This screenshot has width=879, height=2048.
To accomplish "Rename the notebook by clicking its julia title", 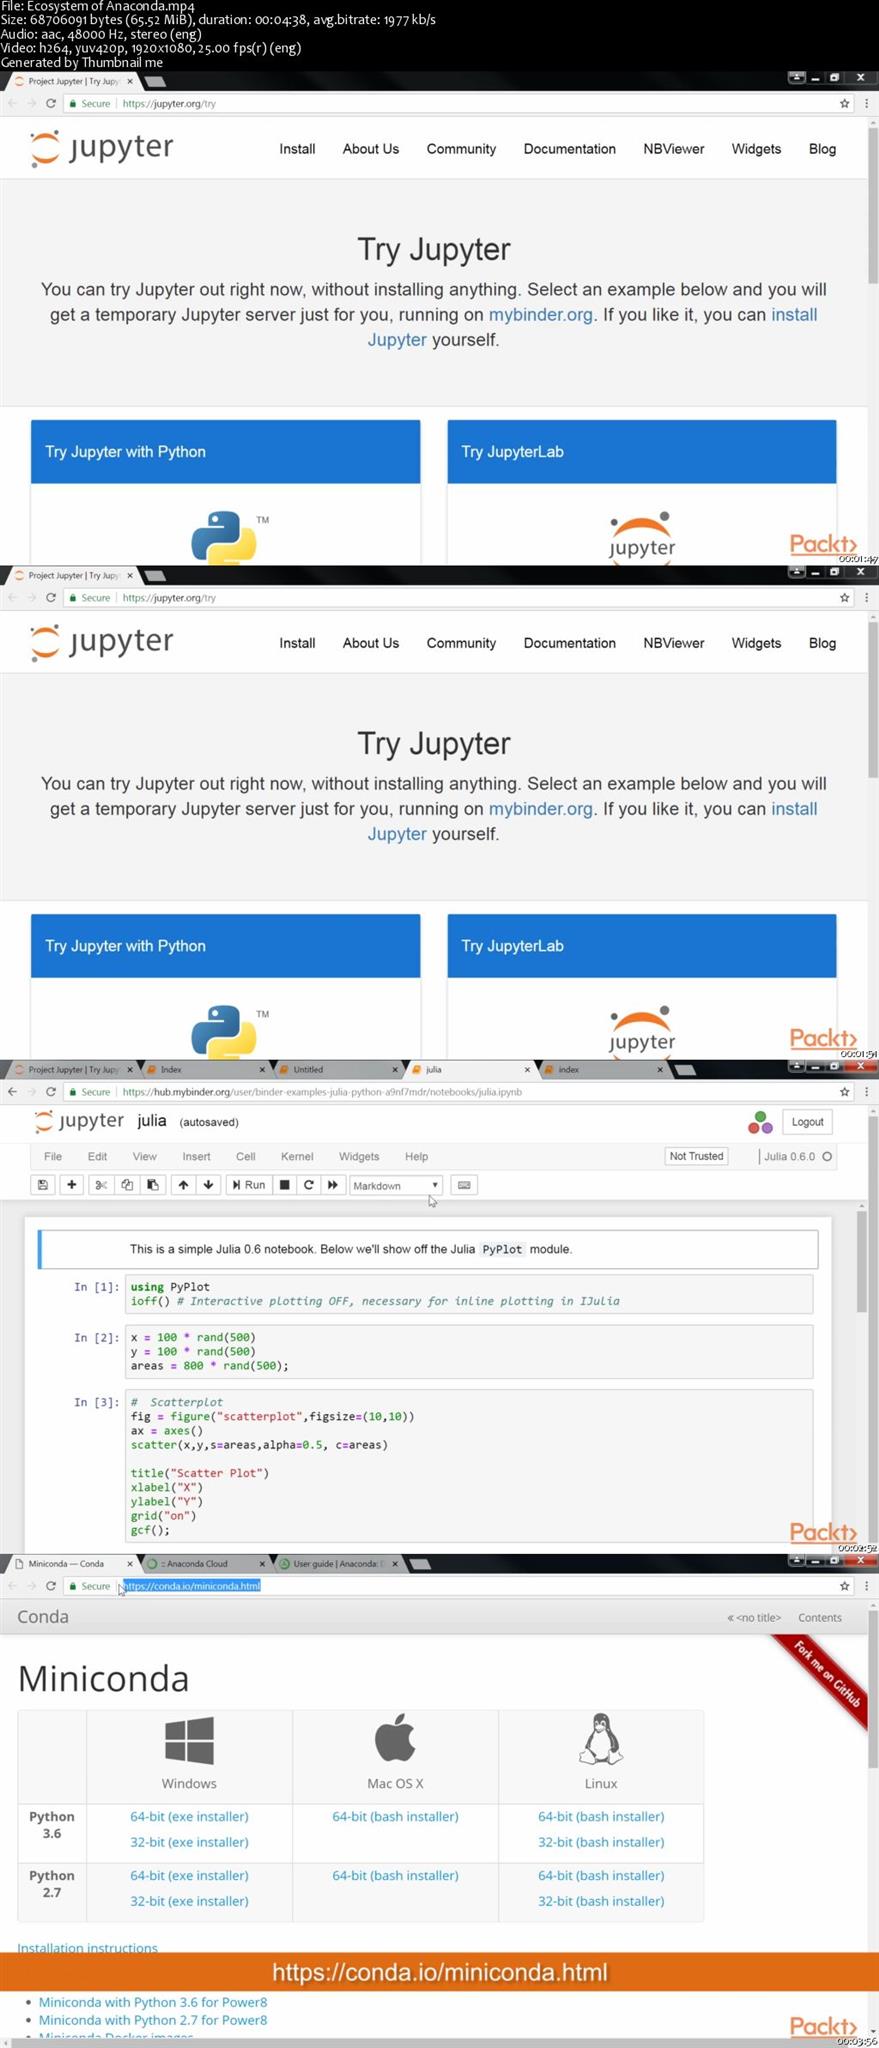I will [x=152, y=1121].
